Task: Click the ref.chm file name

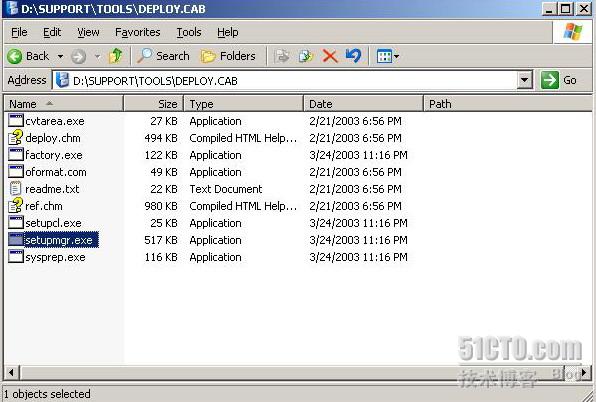Action: click(44, 206)
